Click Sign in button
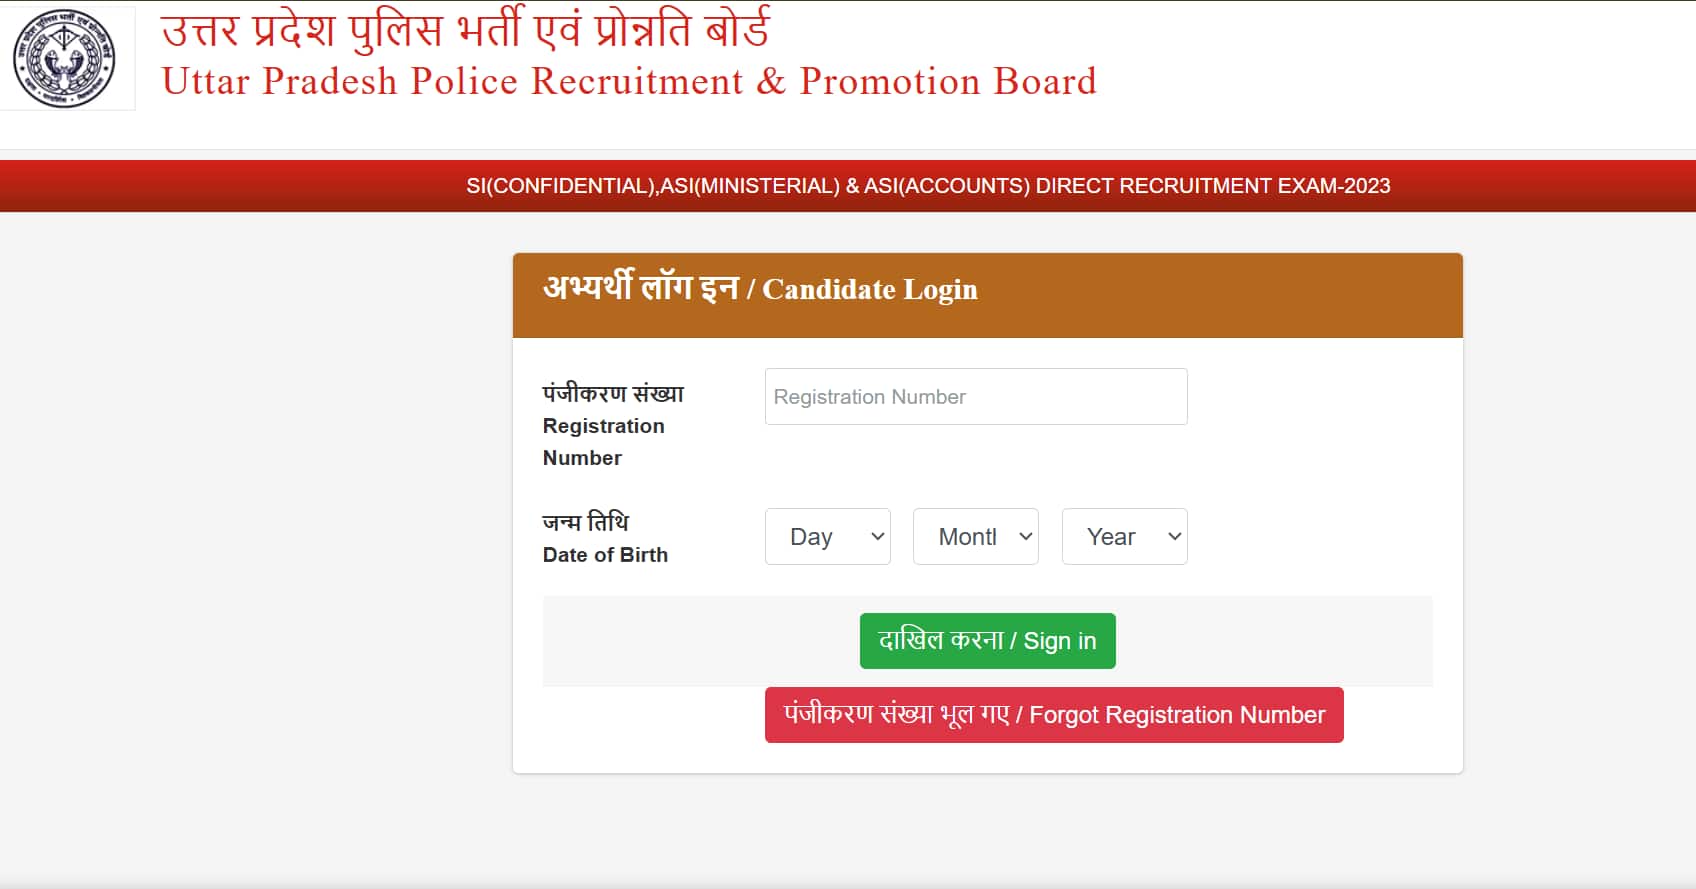Screen dimensions: 1696x889 987,640
